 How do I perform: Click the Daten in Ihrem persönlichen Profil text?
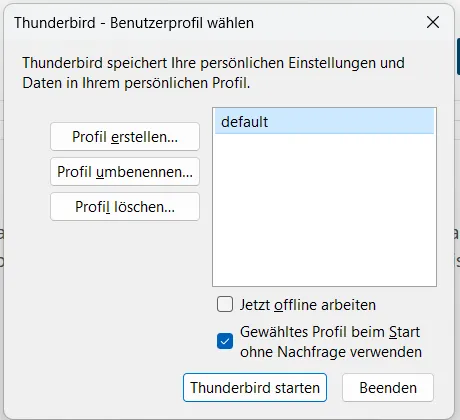click(x=136, y=83)
